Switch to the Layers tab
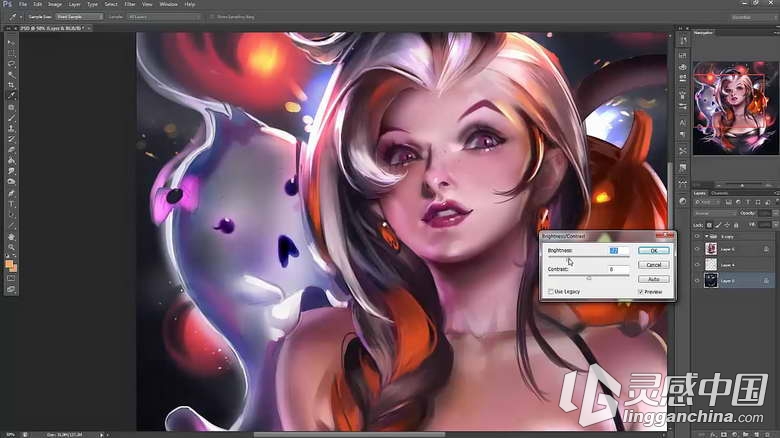Viewport: 780px width, 438px height. tap(700, 193)
